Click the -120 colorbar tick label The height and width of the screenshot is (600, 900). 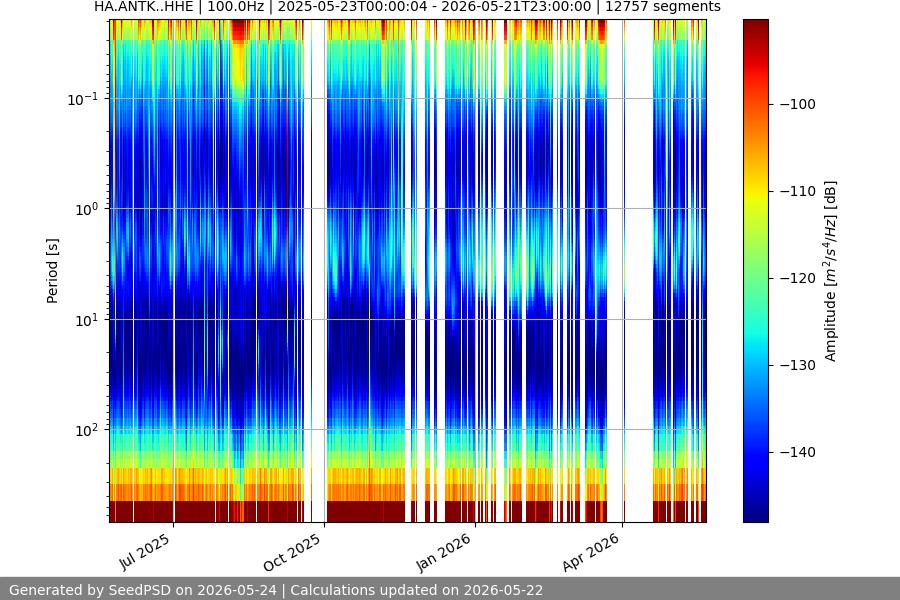pyautogui.click(x=798, y=278)
